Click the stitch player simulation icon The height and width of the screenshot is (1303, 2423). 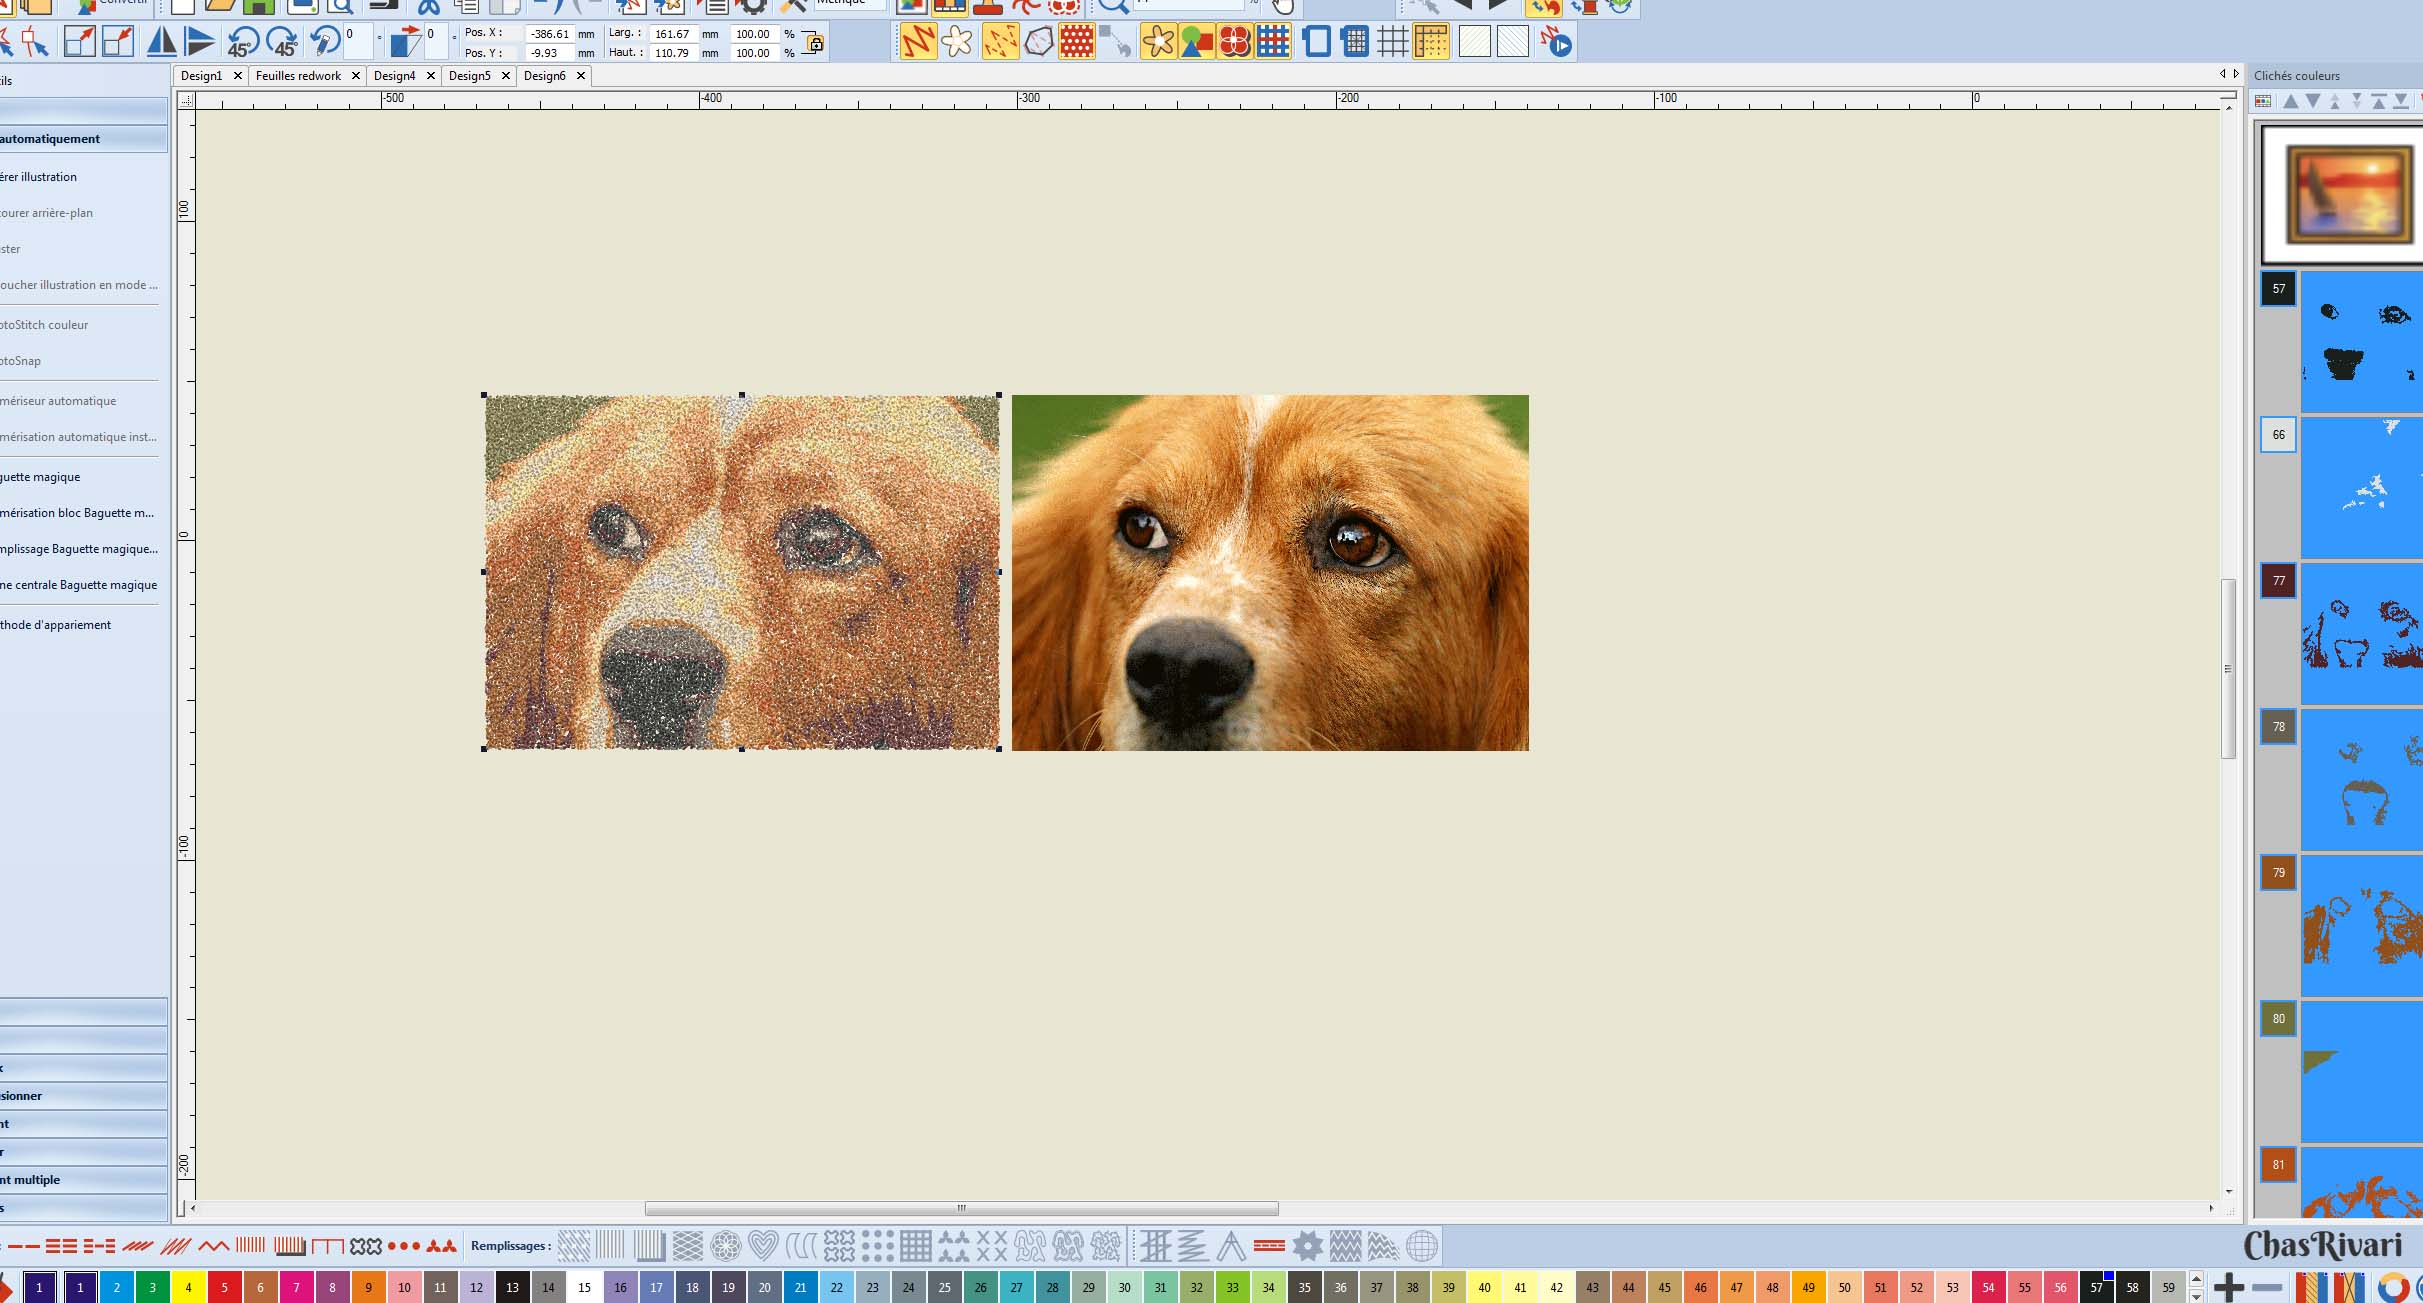click(1555, 42)
